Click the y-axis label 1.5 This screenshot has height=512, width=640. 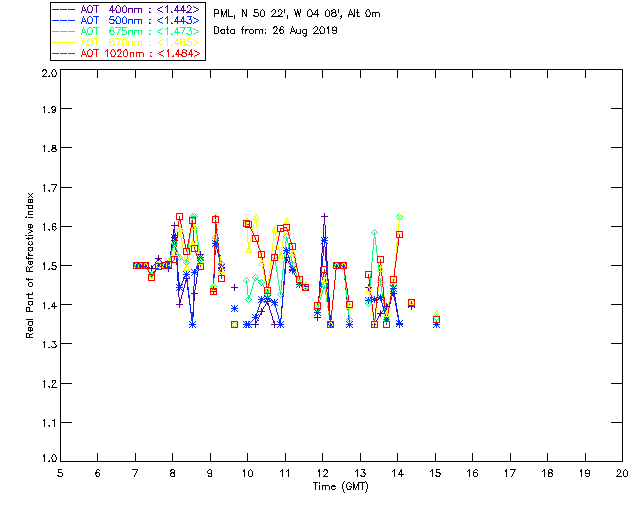pyautogui.click(x=49, y=266)
